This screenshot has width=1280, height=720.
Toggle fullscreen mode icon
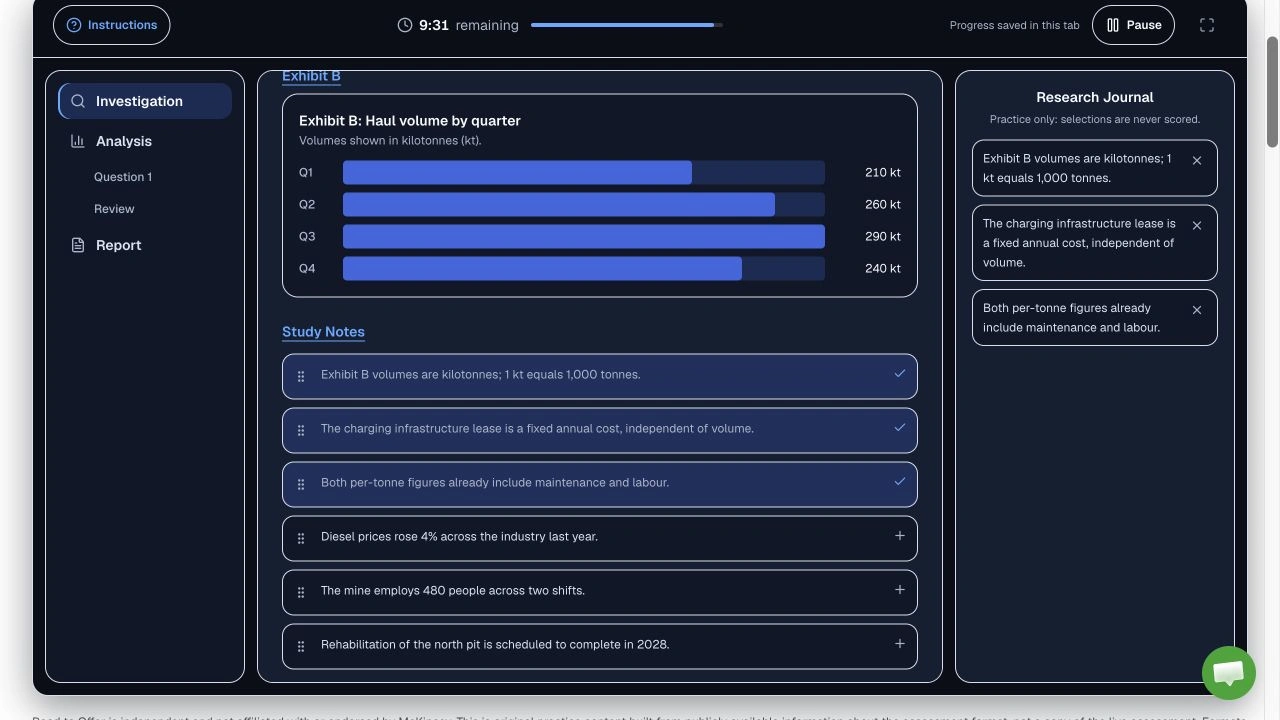pos(1207,25)
